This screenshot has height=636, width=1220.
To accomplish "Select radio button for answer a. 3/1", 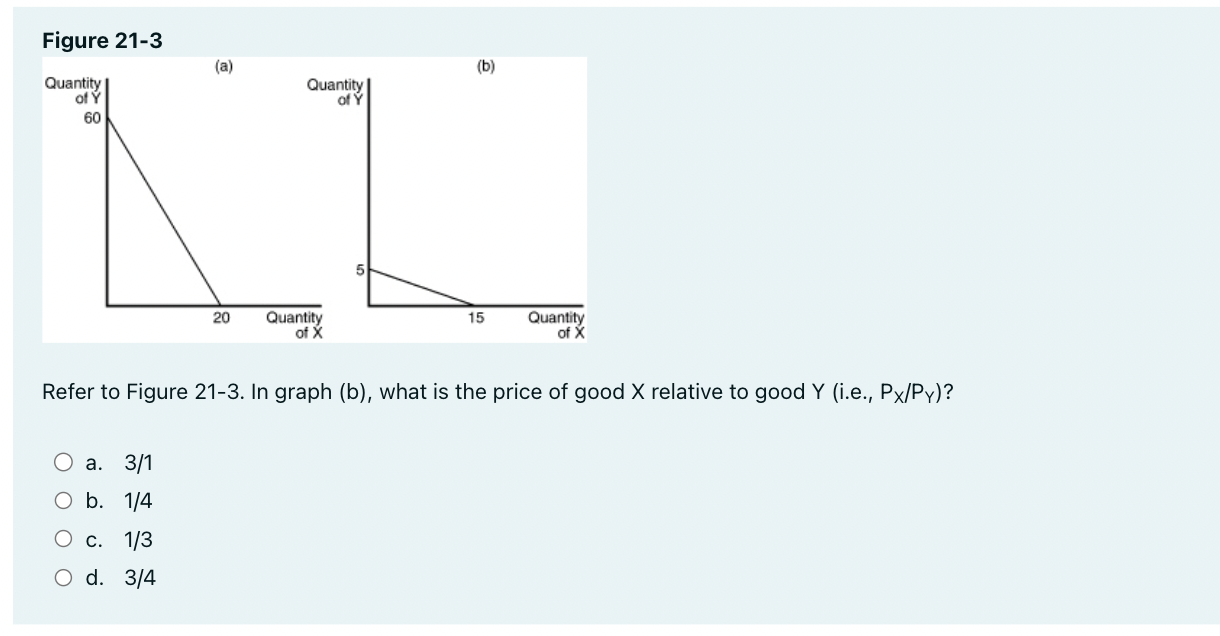I will [x=63, y=462].
